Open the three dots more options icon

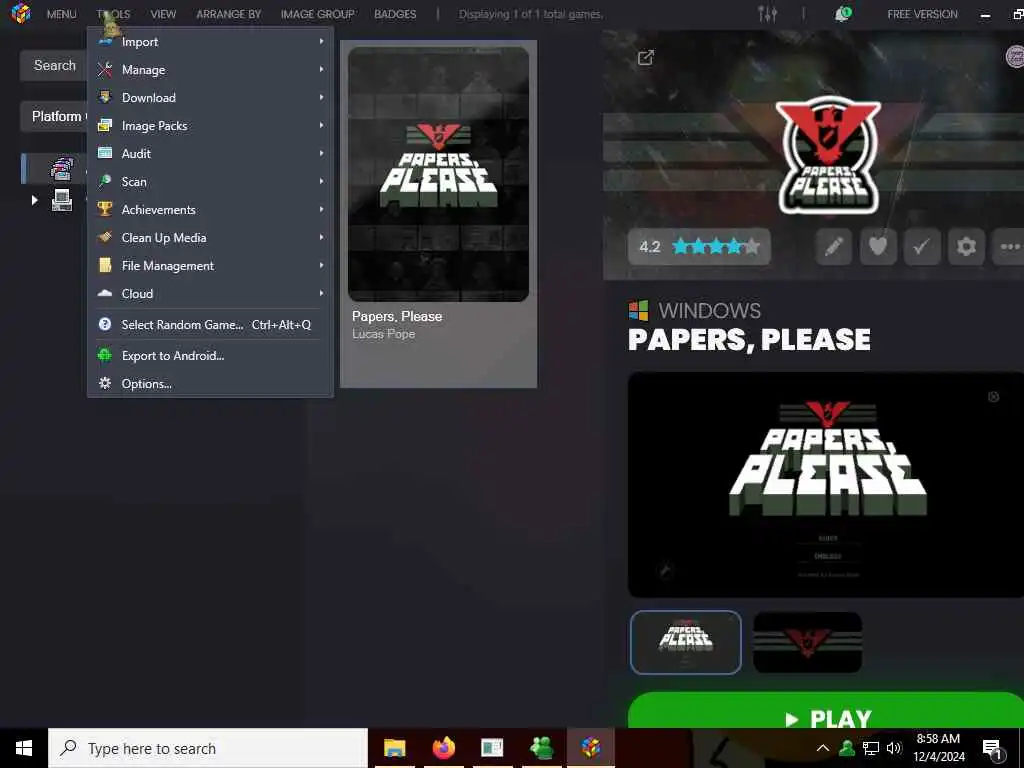1008,246
